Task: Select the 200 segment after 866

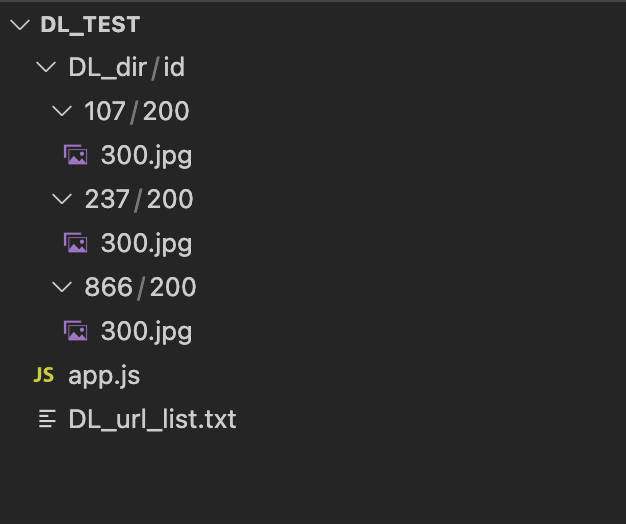Action: (172, 287)
